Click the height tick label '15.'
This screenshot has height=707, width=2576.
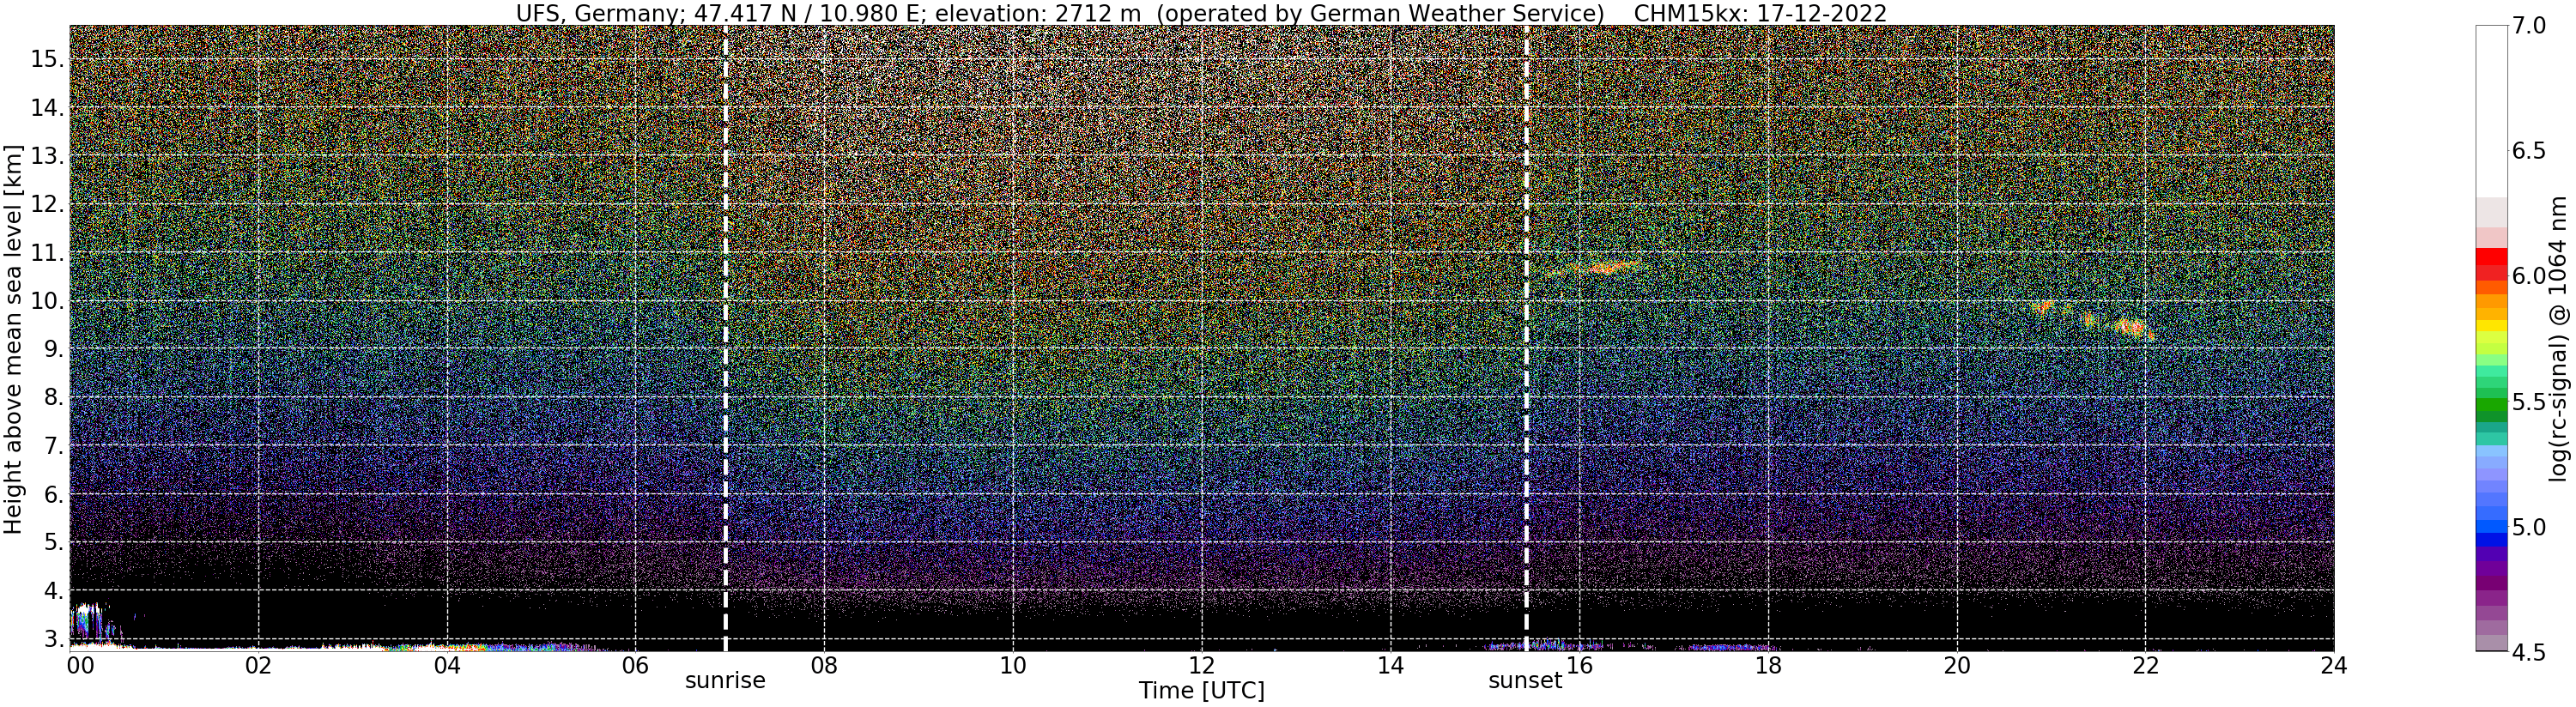pos(47,60)
